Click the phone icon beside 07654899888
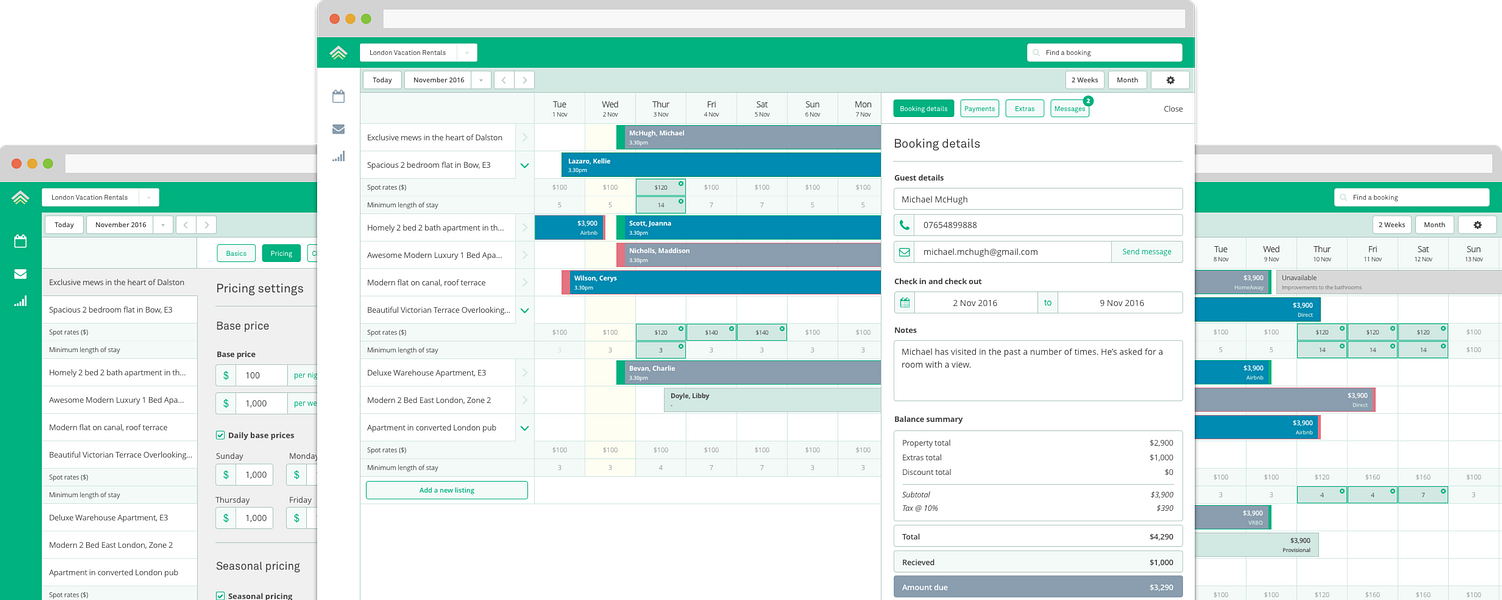Viewport: 1502px width, 600px height. tap(905, 225)
